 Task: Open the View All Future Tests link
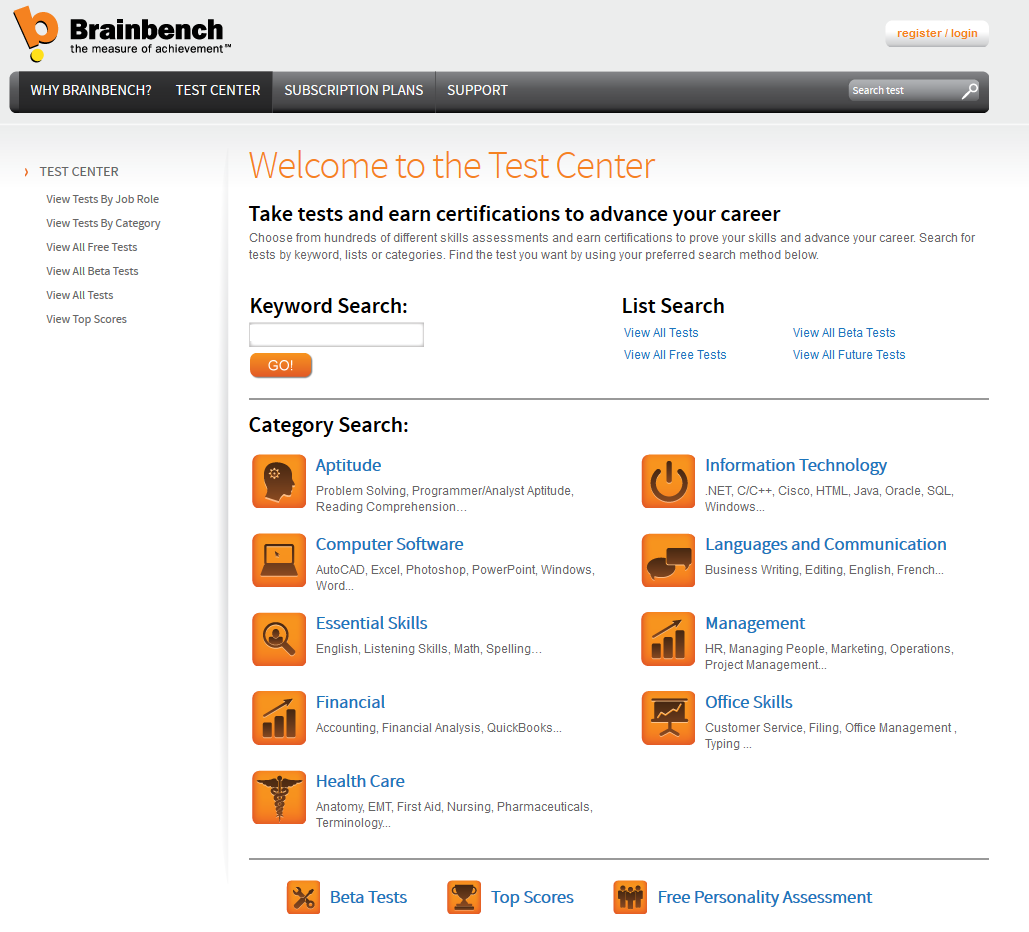(x=848, y=354)
